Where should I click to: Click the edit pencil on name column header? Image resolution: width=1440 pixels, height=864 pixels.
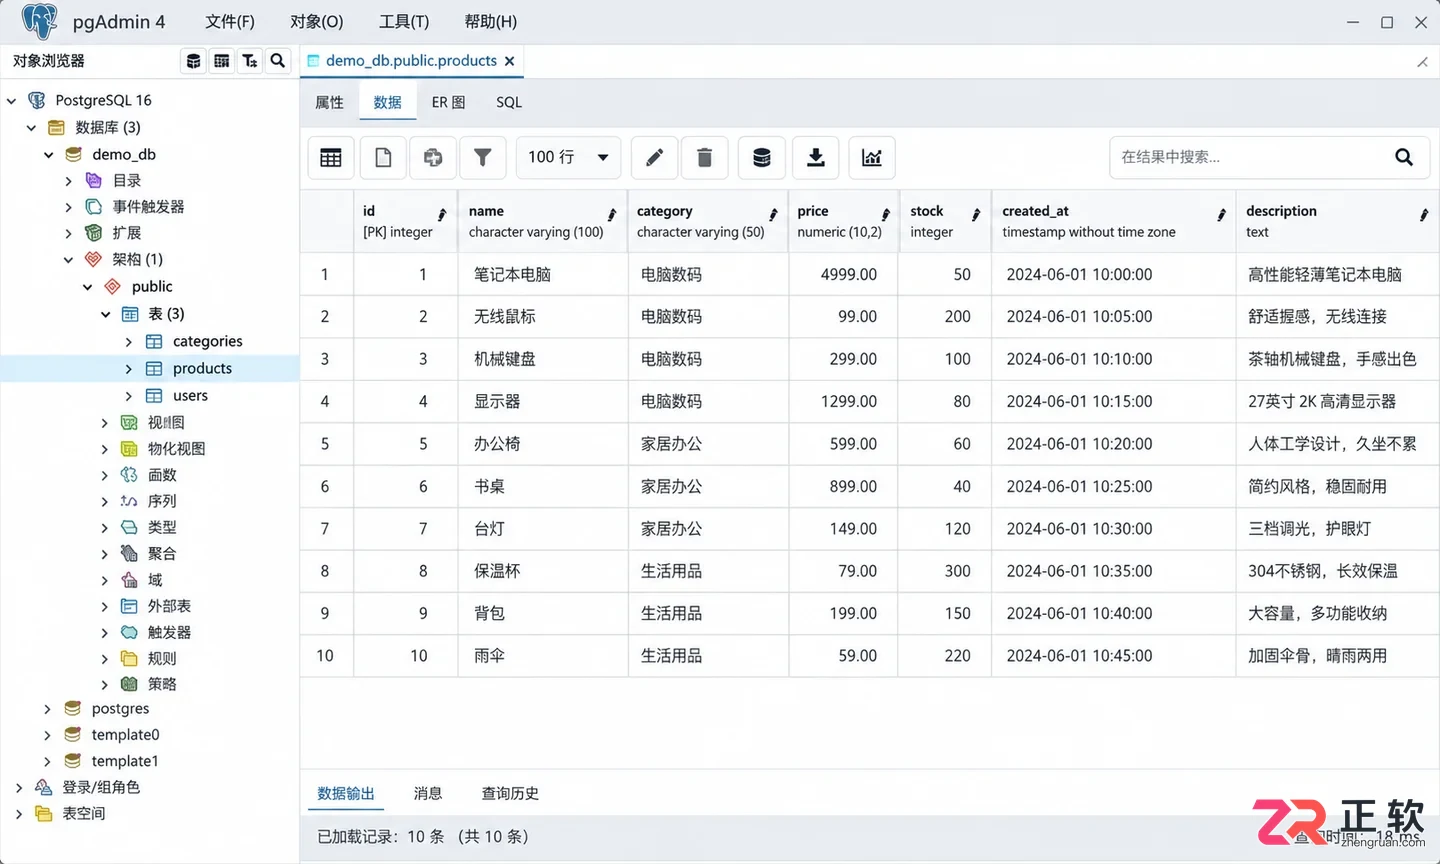pyautogui.click(x=612, y=215)
